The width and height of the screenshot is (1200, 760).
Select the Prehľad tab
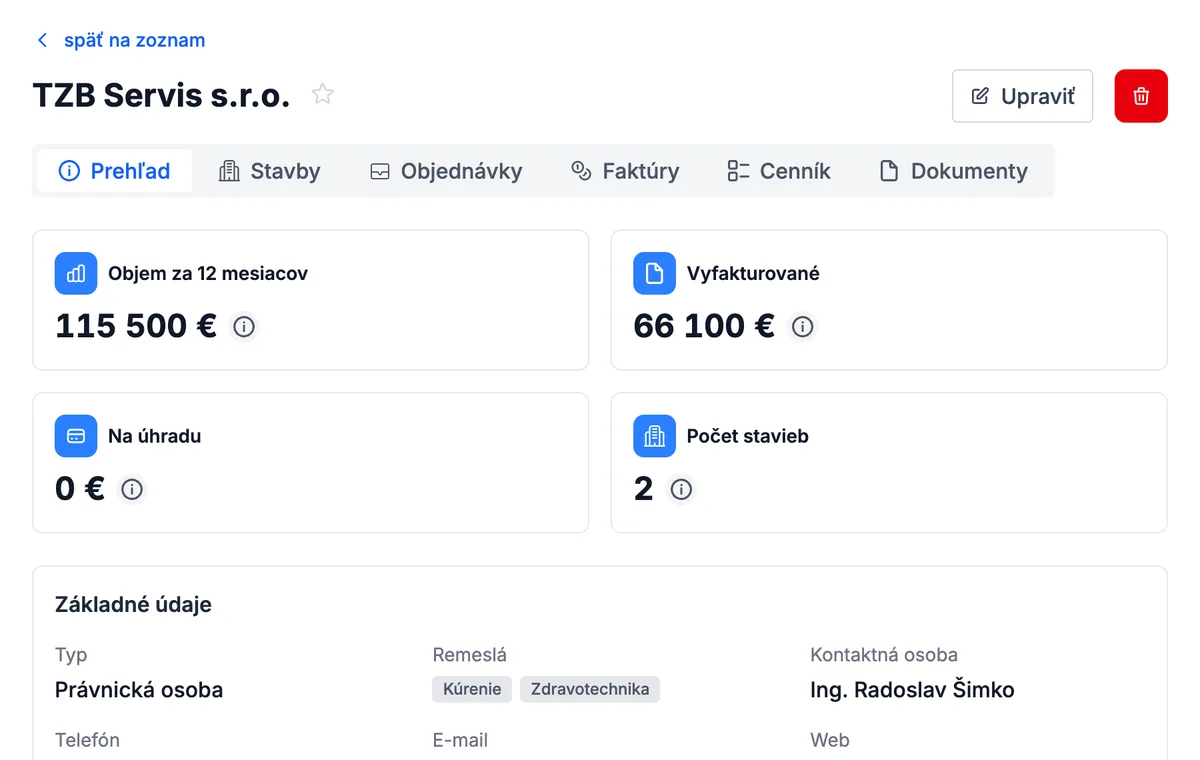coord(114,171)
